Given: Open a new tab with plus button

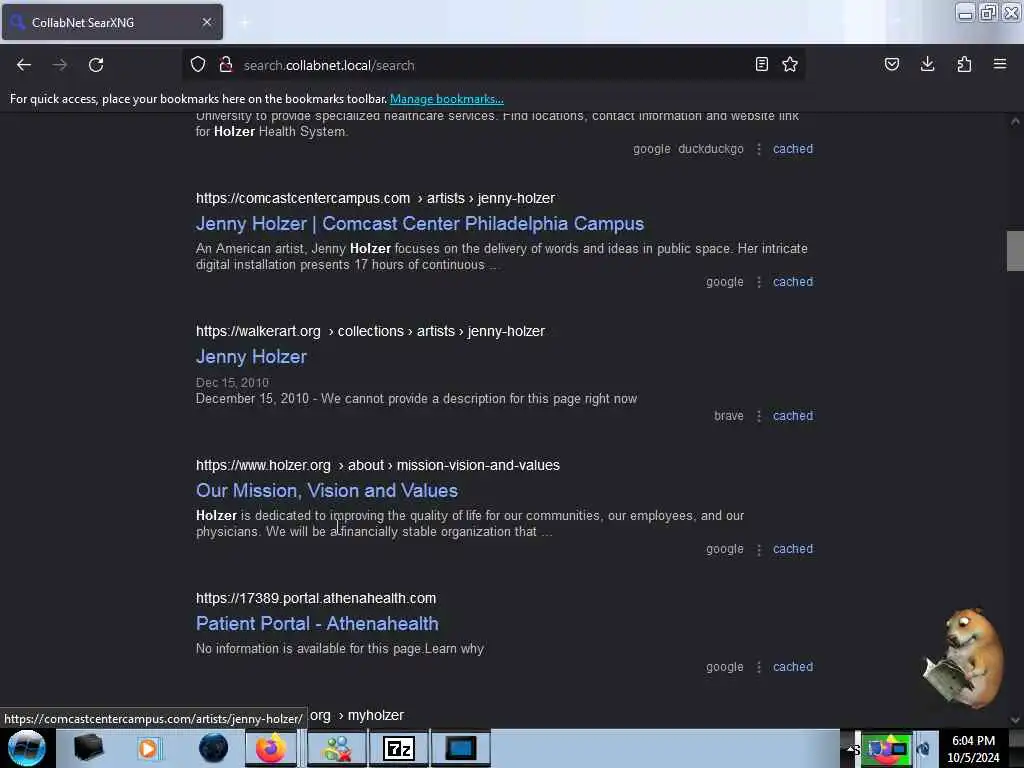Looking at the screenshot, I should click(x=245, y=22).
